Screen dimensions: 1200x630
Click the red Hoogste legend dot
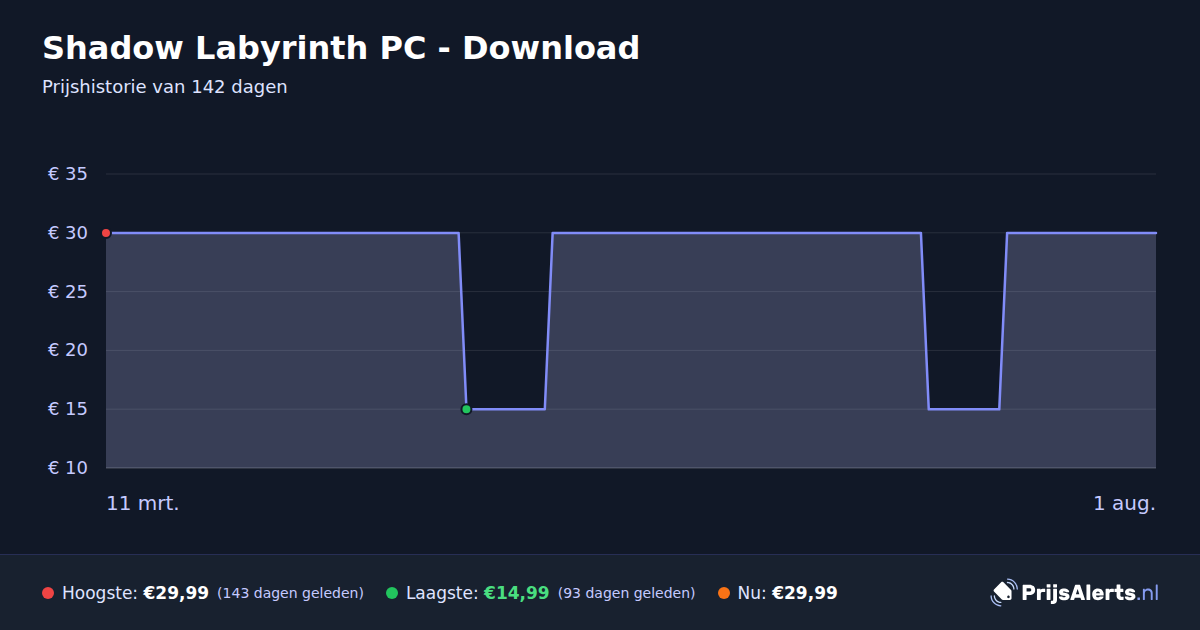48,593
